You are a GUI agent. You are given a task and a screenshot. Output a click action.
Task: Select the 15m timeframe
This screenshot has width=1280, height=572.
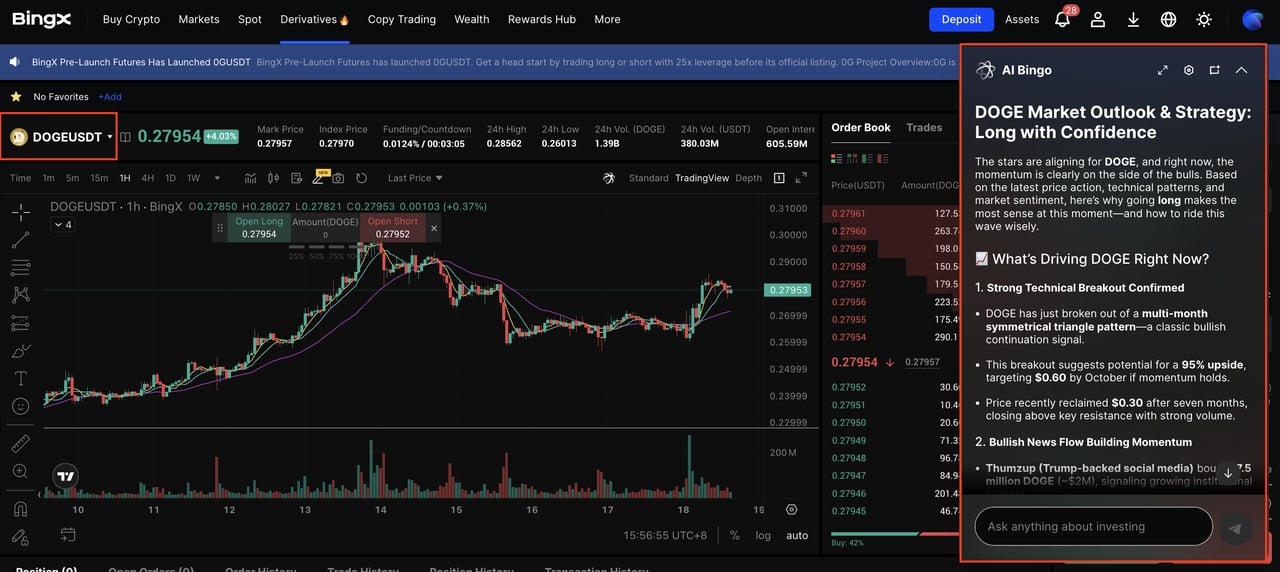click(99, 178)
